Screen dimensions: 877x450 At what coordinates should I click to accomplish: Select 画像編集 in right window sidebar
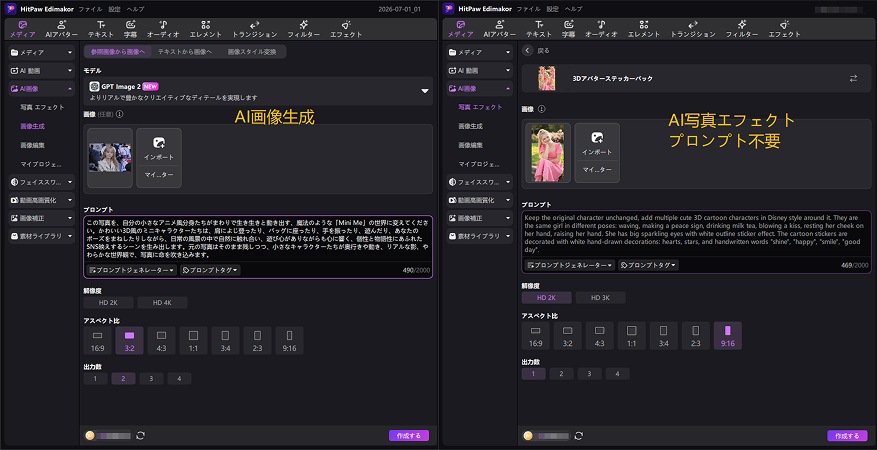tap(469, 145)
